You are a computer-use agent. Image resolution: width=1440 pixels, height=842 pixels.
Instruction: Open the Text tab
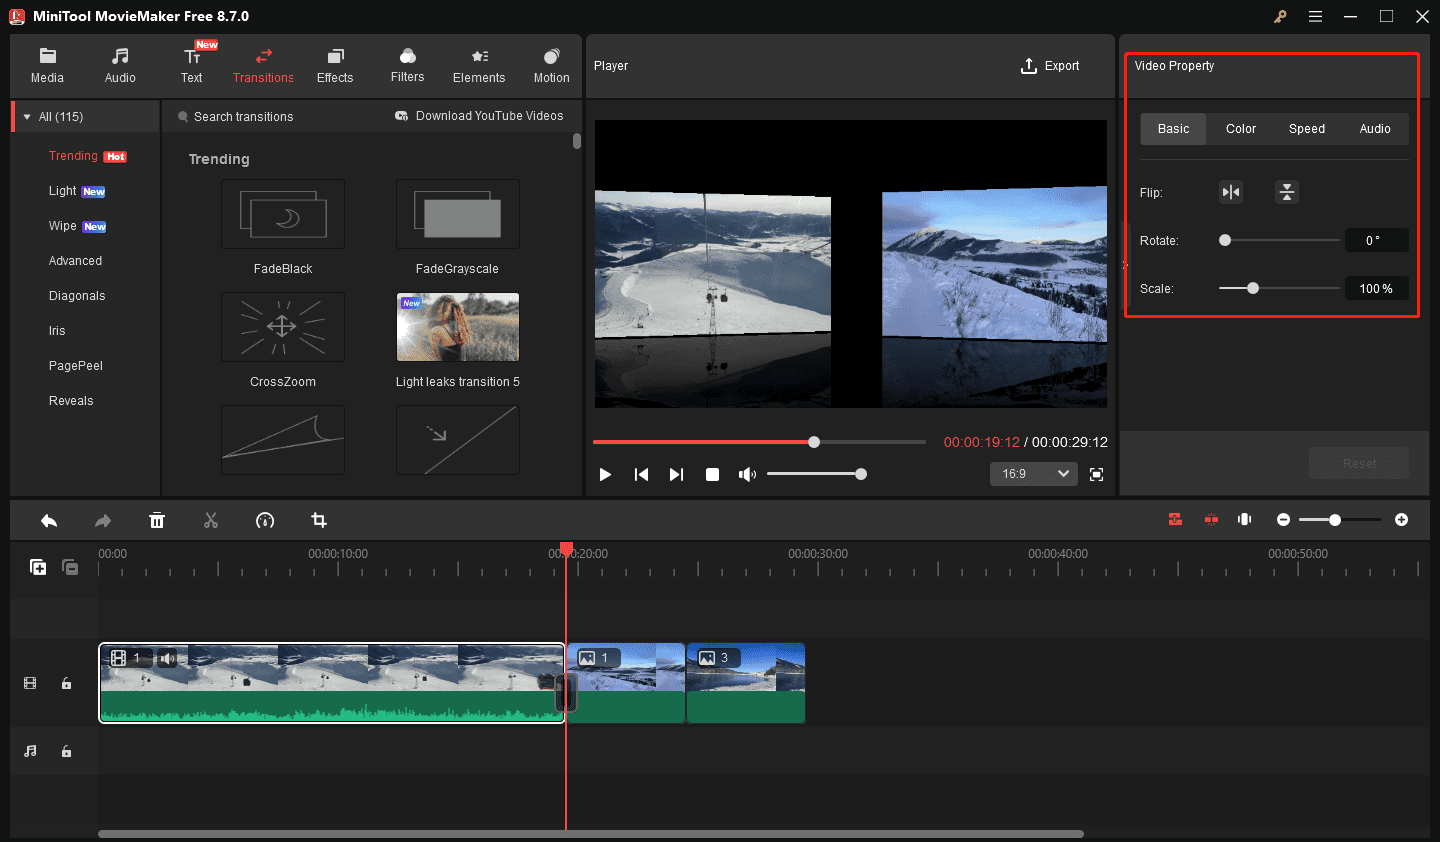[192, 65]
